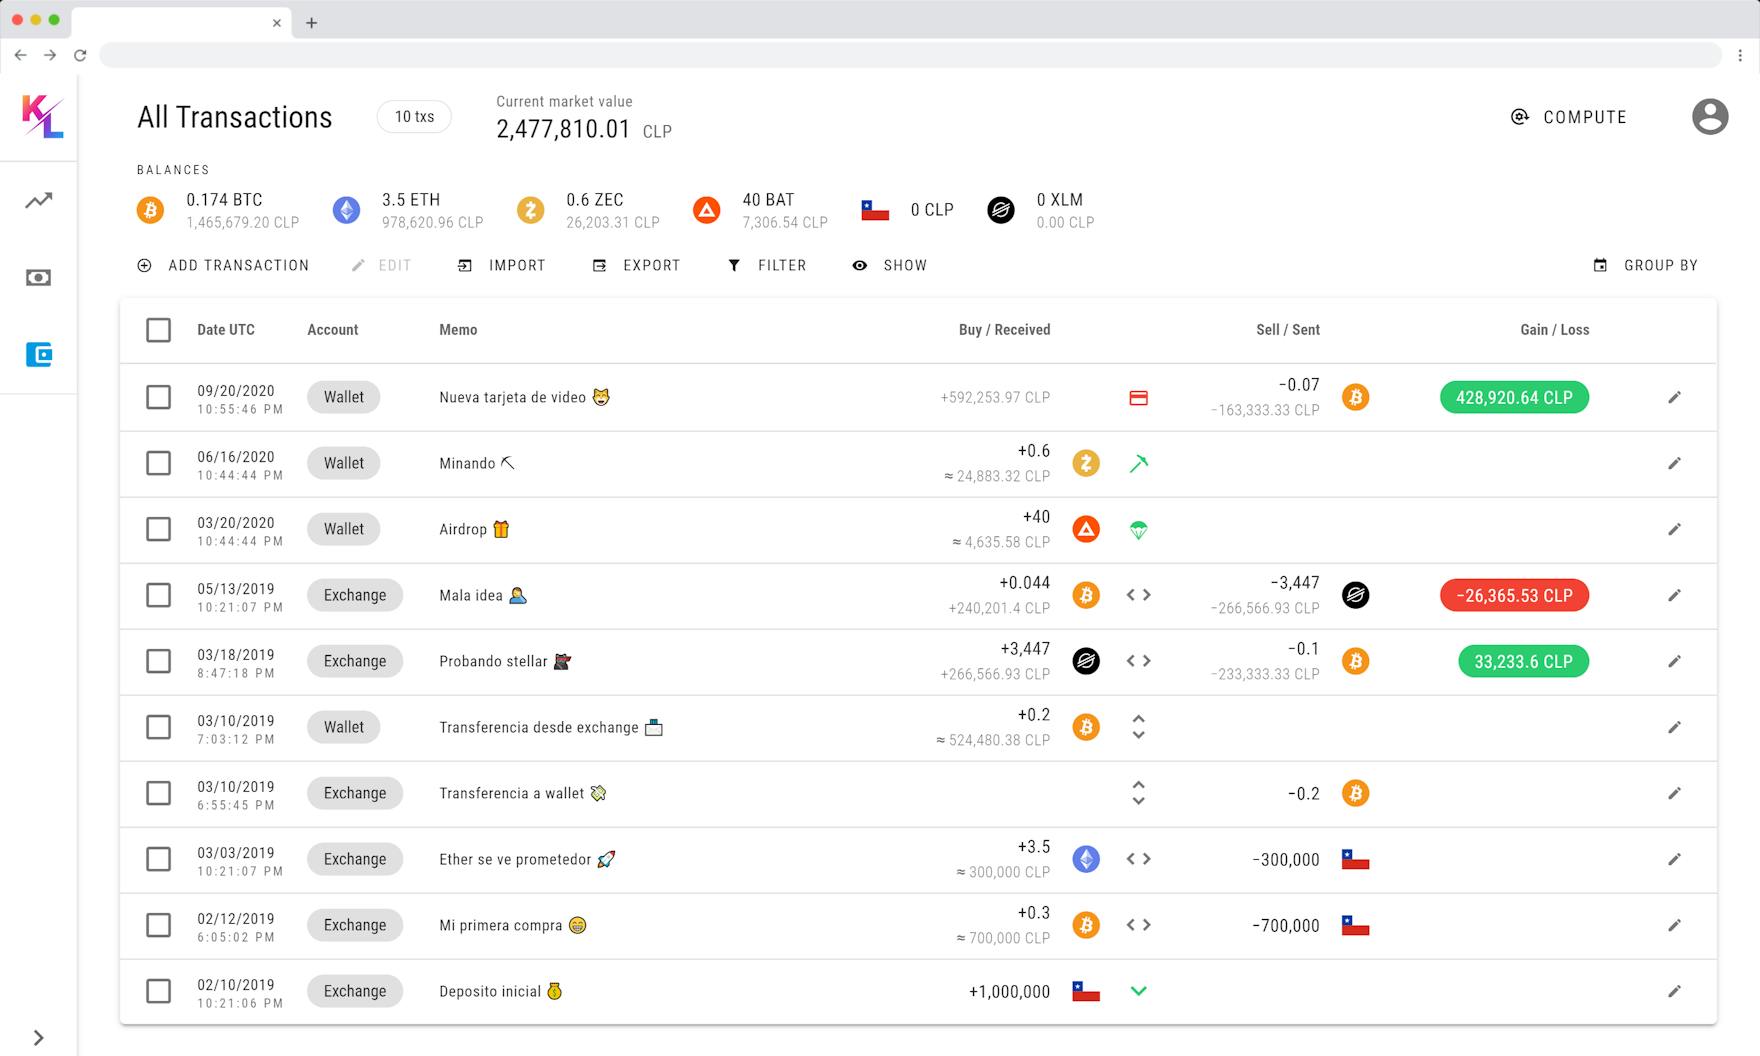
Task: Toggle the select-all checkbox in table header
Action: point(158,330)
